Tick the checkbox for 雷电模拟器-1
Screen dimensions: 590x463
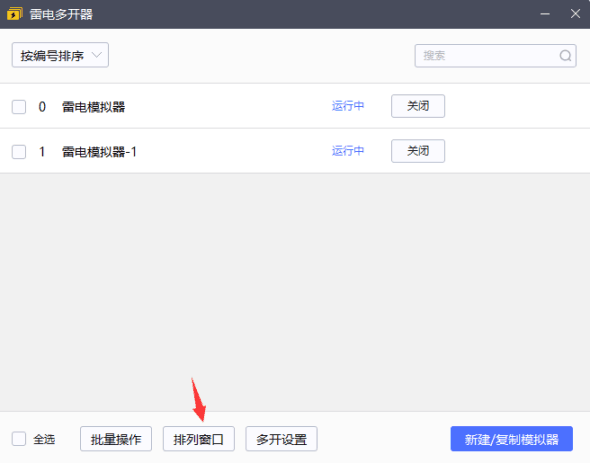coord(19,152)
